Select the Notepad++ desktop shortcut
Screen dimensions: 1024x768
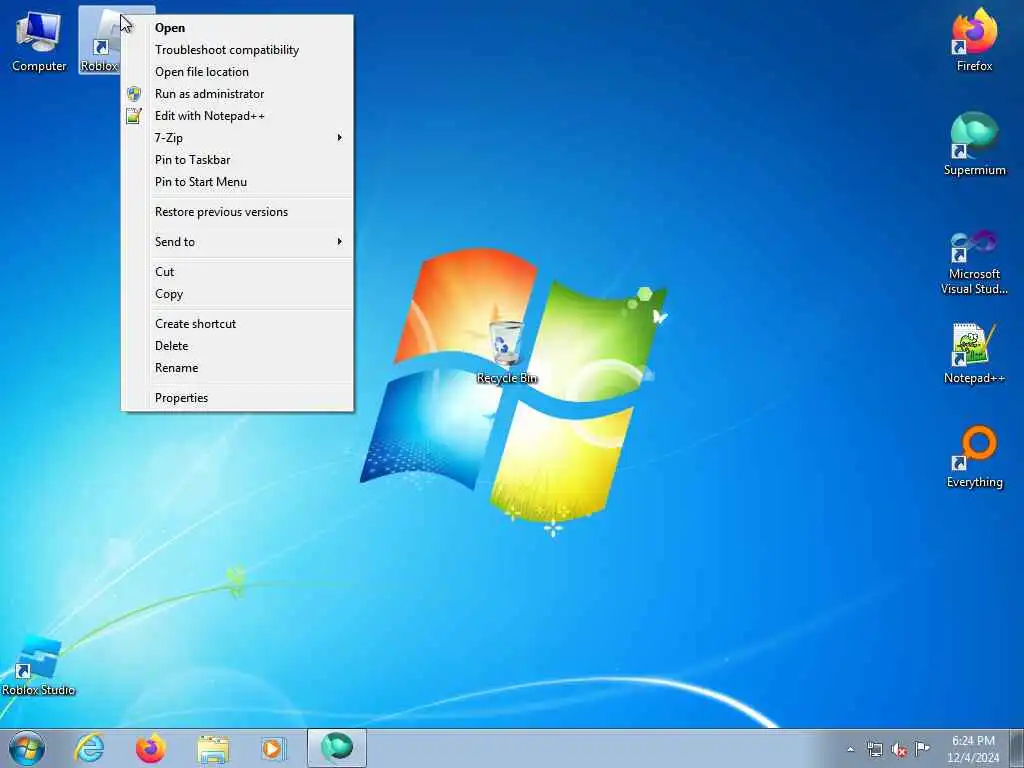click(x=974, y=353)
